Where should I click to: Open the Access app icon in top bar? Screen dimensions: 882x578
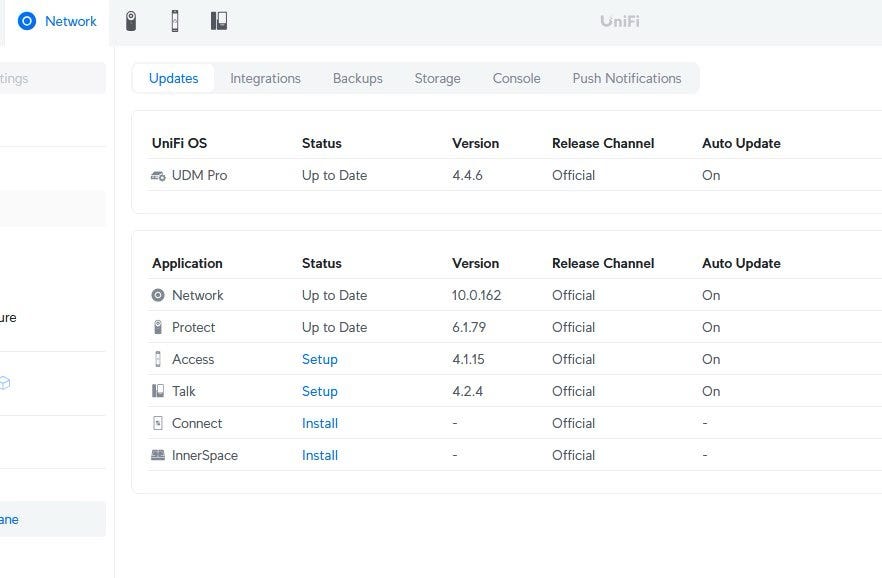tap(175, 21)
